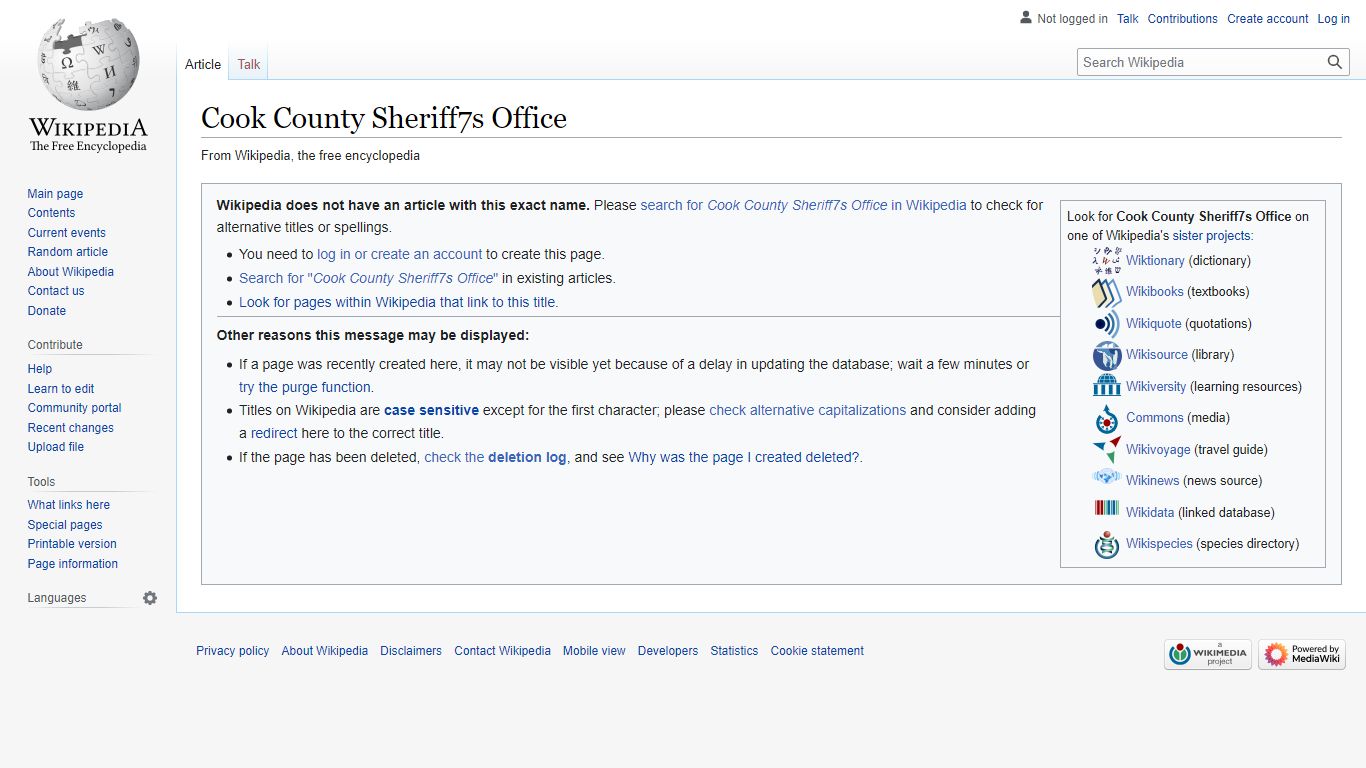Image resolution: width=1366 pixels, height=768 pixels.
Task: Click the Log in link
Action: coord(1334,18)
